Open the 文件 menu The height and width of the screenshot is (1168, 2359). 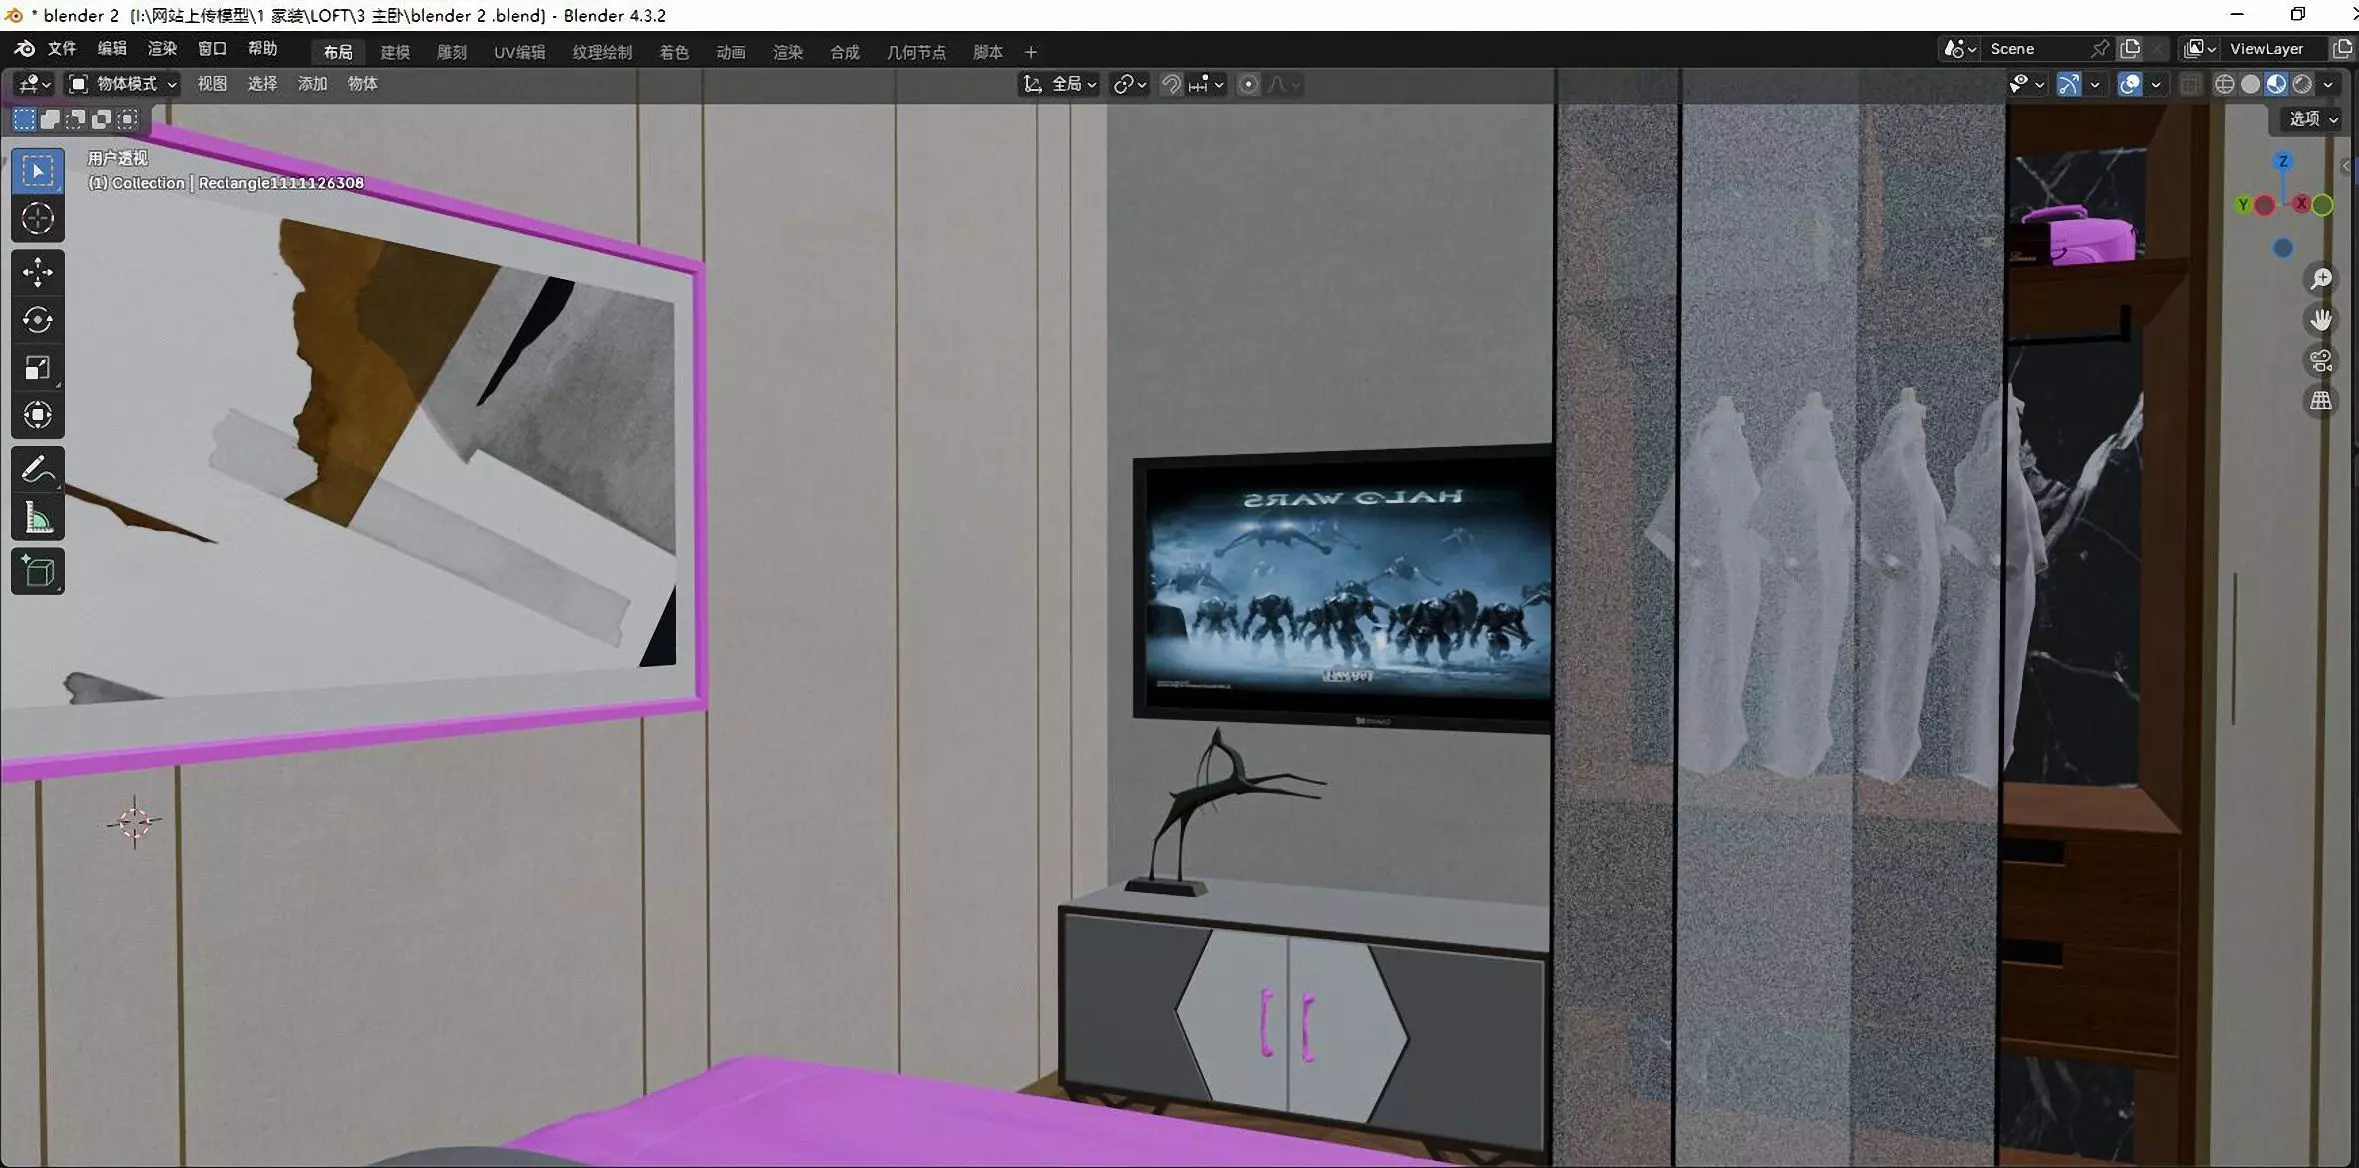[62, 49]
